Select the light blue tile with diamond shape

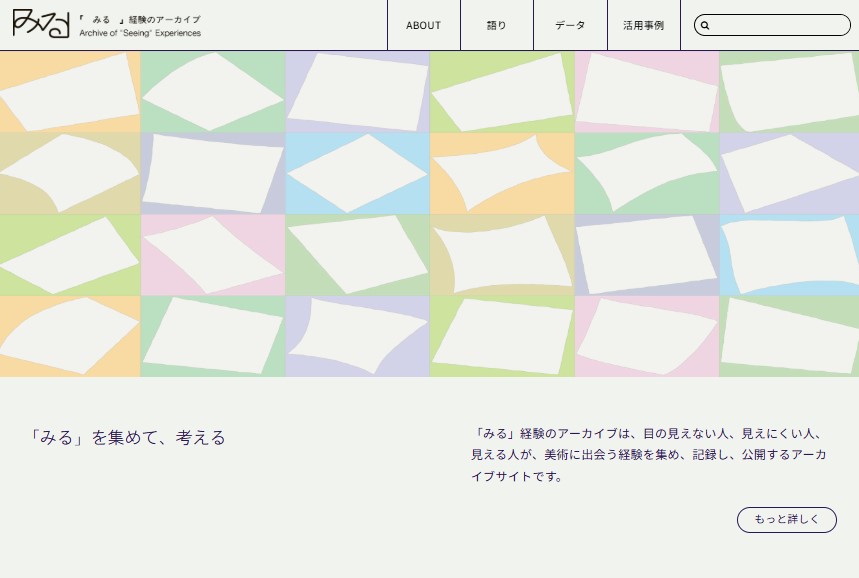click(358, 173)
